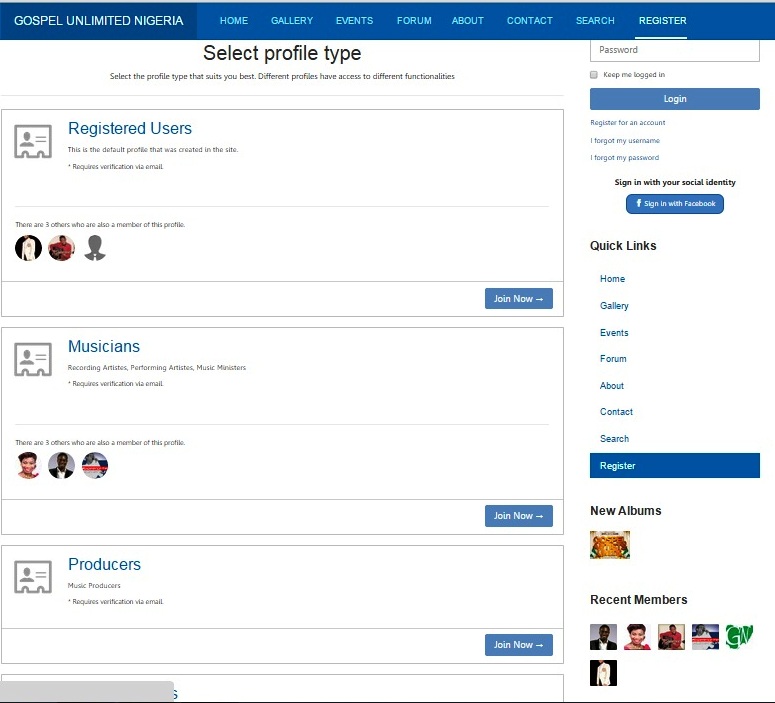Click Join Now for Producers profile

click(x=518, y=645)
